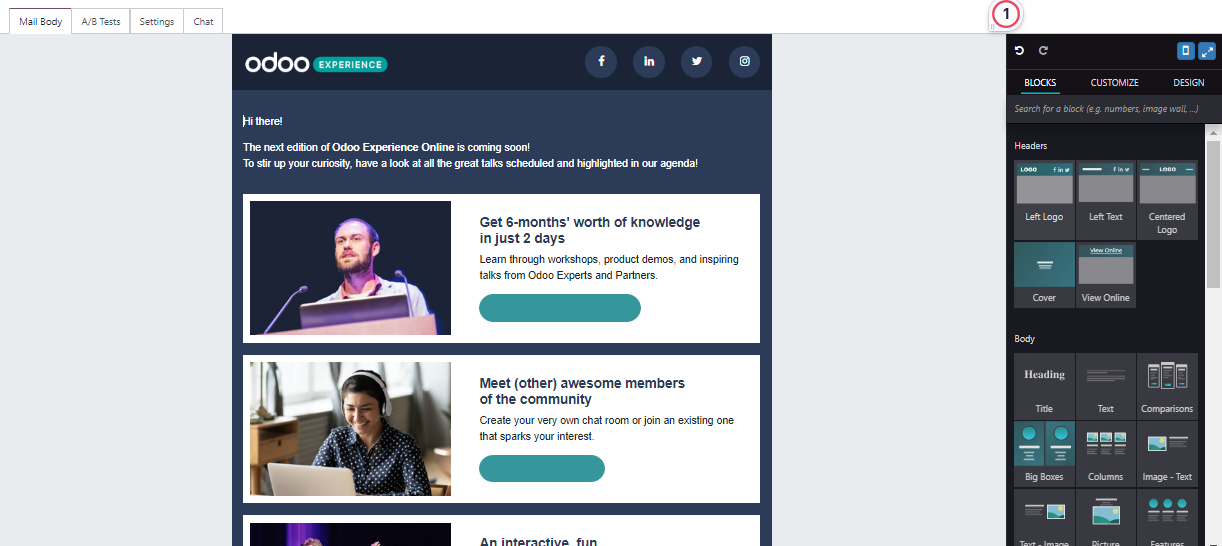The width and height of the screenshot is (1222, 546).
Task: Click the Facebook icon in the email header
Action: (601, 62)
